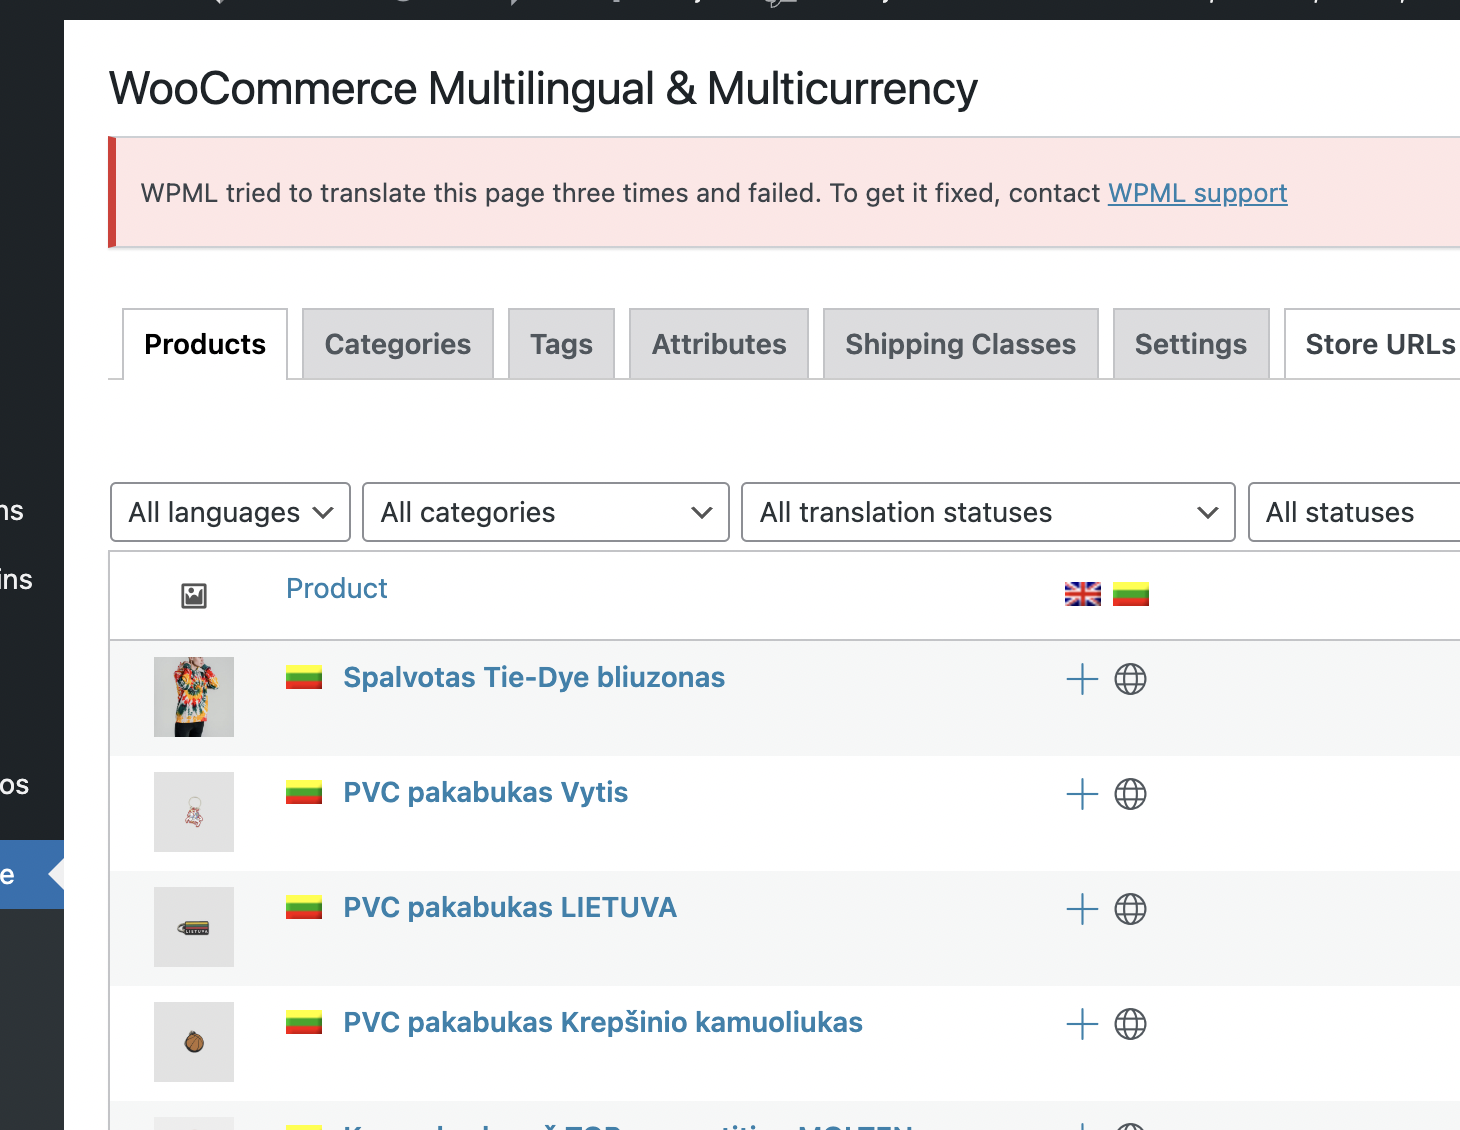Click the PVC pakabukas Vytis thumbnail
The image size is (1460, 1130).
[194, 812]
